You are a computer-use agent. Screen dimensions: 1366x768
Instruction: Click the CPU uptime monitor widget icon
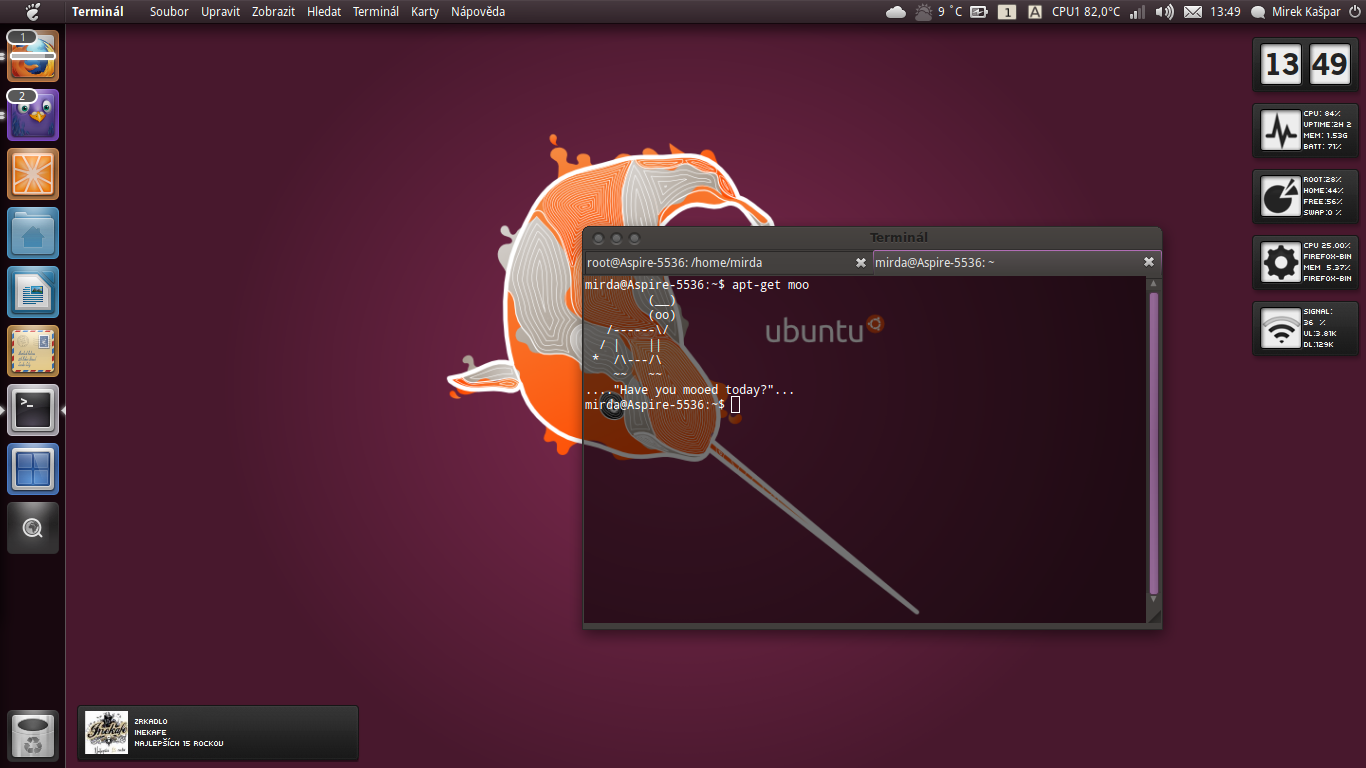(1280, 131)
